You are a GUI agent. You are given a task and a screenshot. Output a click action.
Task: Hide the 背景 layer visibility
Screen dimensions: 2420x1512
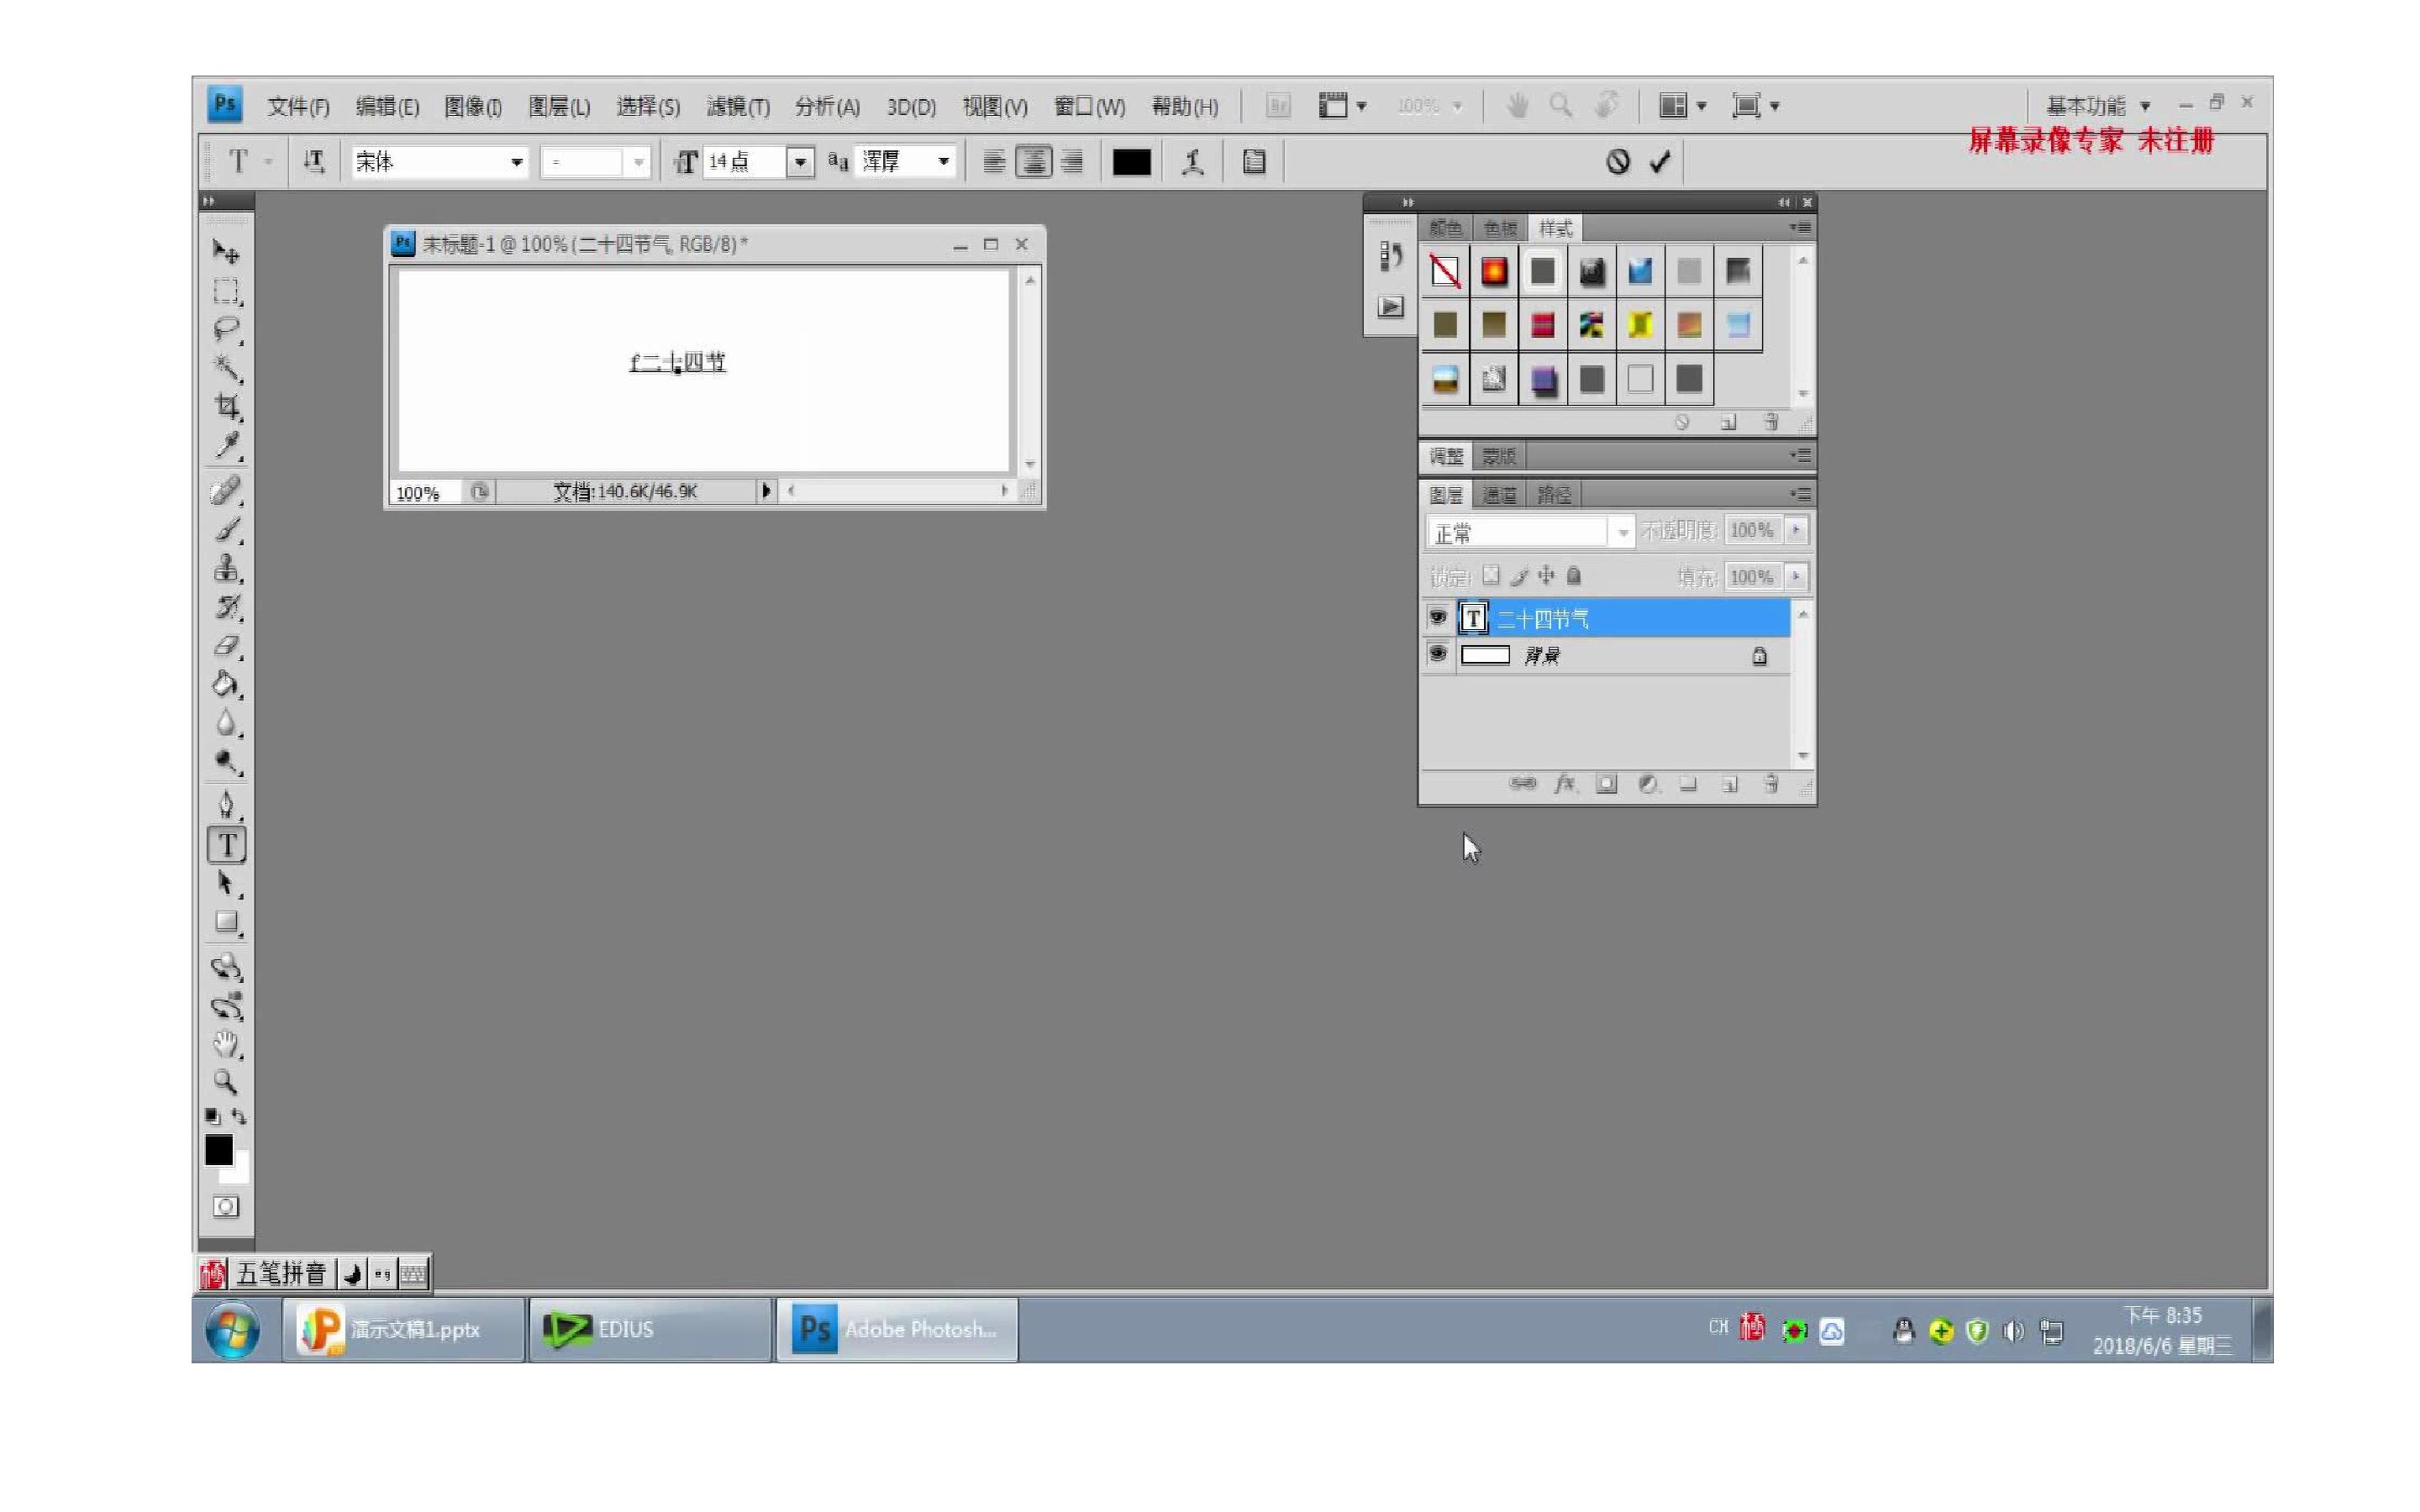pyautogui.click(x=1438, y=655)
